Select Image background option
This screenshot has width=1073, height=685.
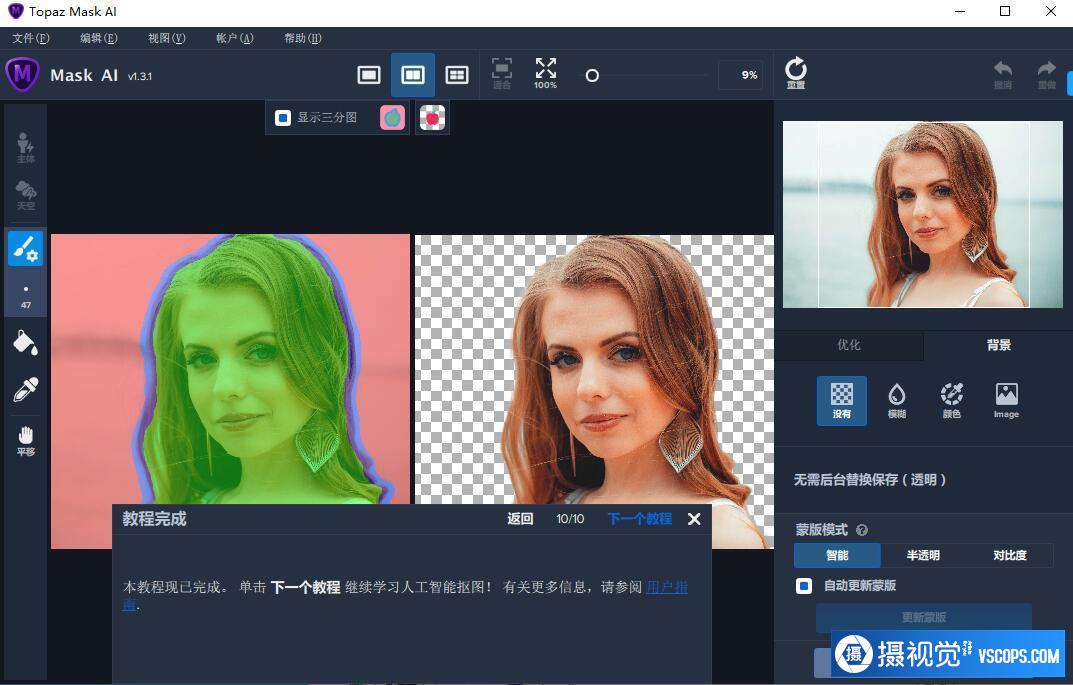pos(1006,400)
